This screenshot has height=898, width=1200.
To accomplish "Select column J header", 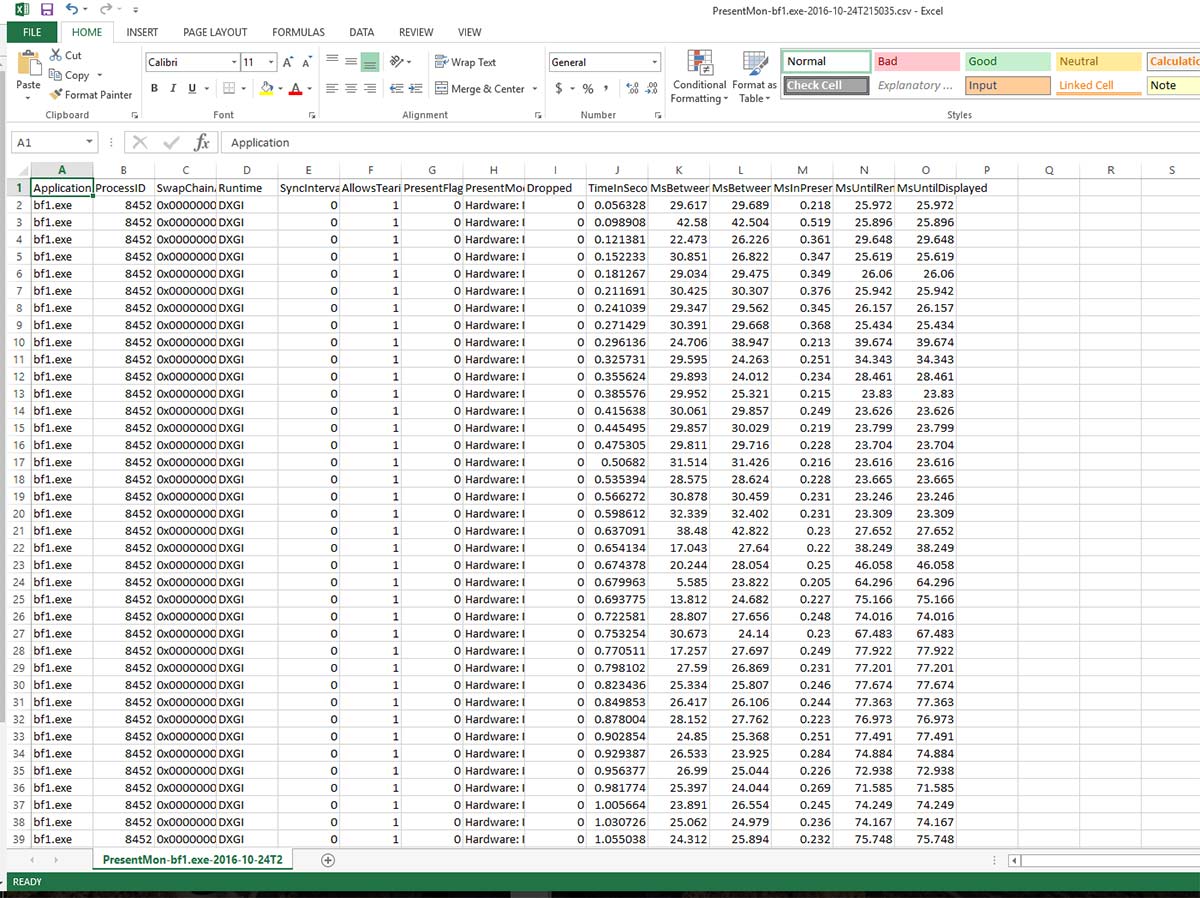I will coord(617,171).
